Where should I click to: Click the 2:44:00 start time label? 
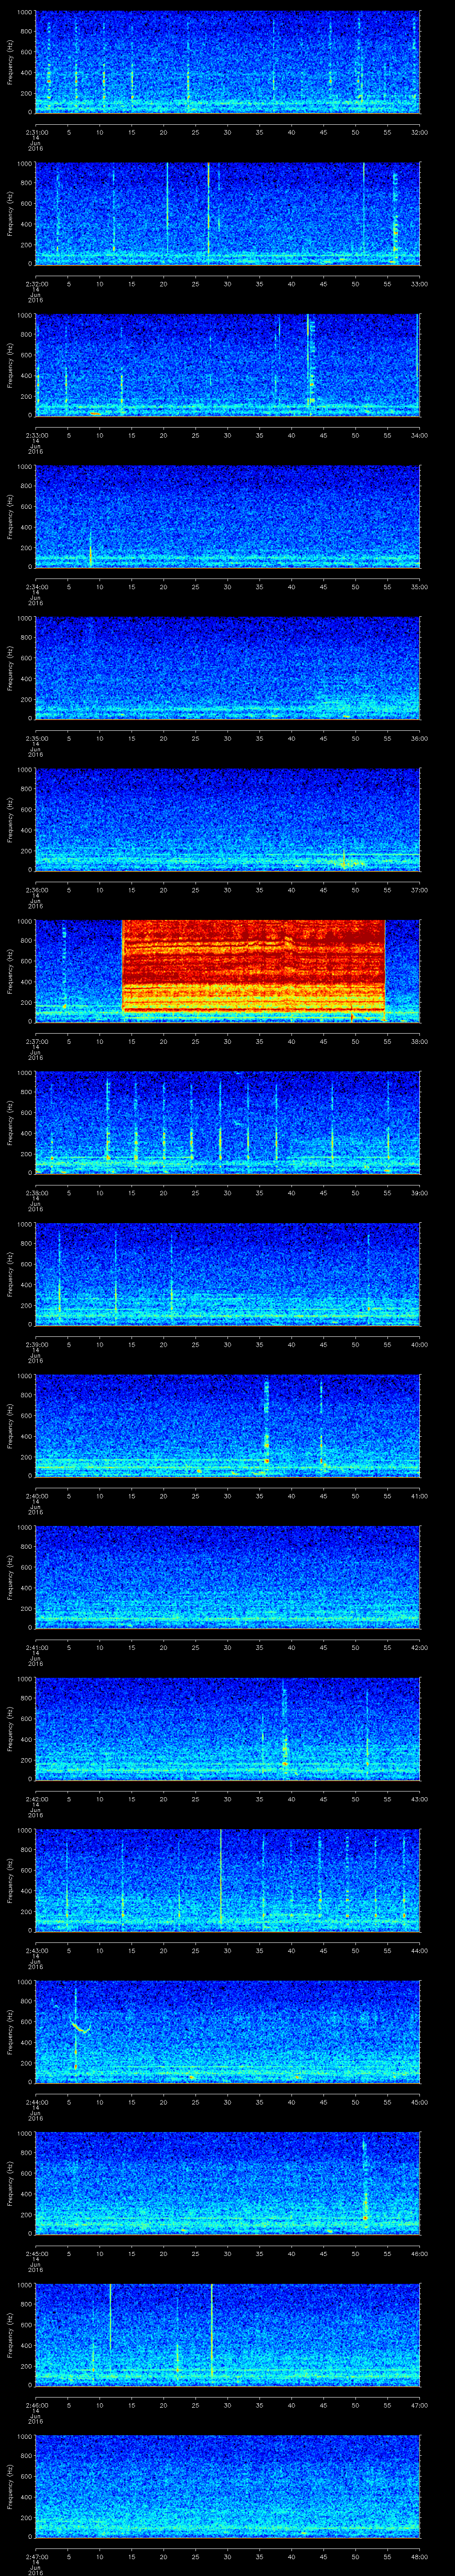[36, 2102]
